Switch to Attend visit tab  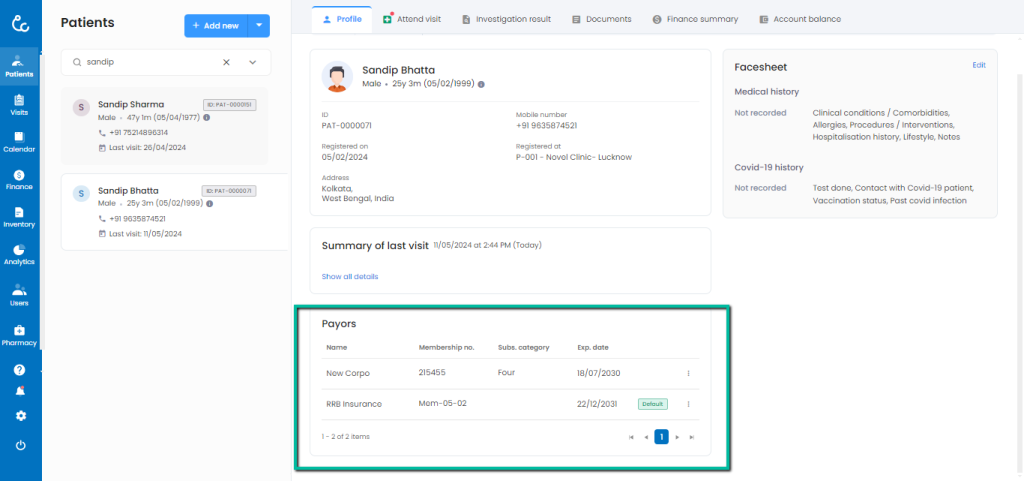(412, 19)
